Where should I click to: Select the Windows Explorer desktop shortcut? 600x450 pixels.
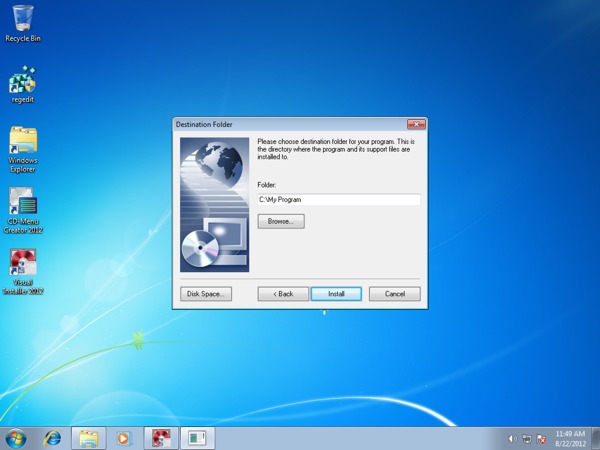coord(23,149)
